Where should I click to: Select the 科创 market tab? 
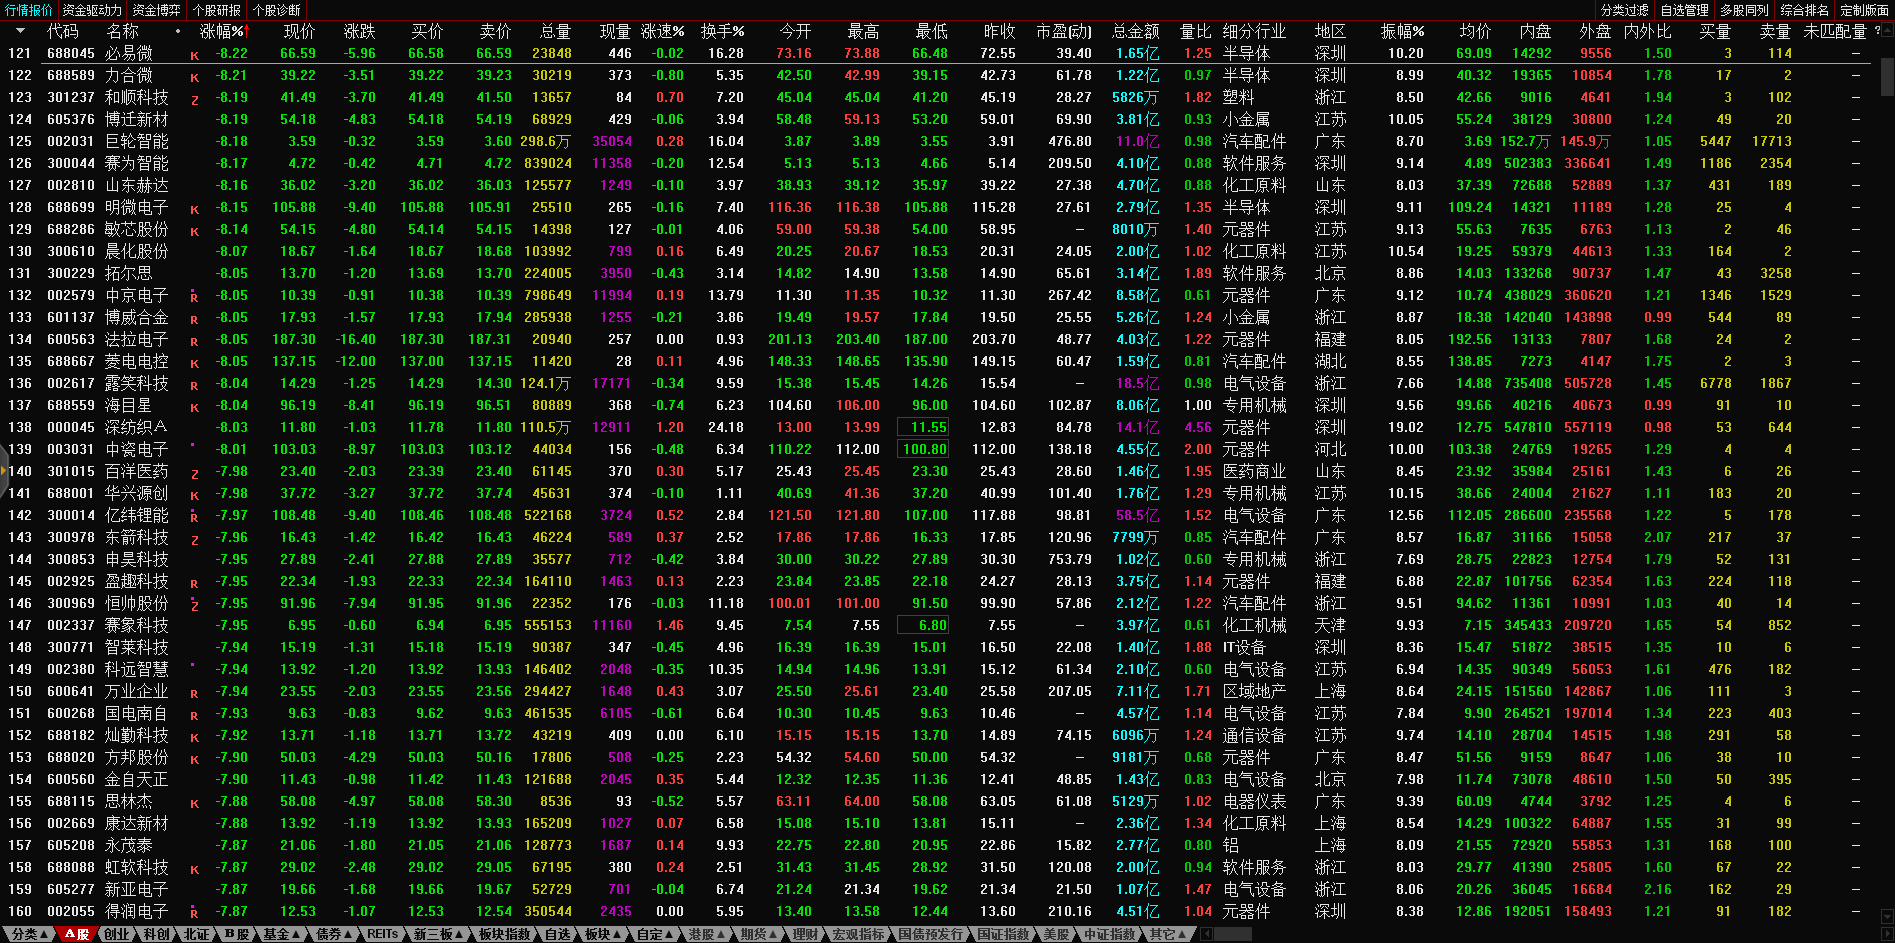[x=156, y=934]
